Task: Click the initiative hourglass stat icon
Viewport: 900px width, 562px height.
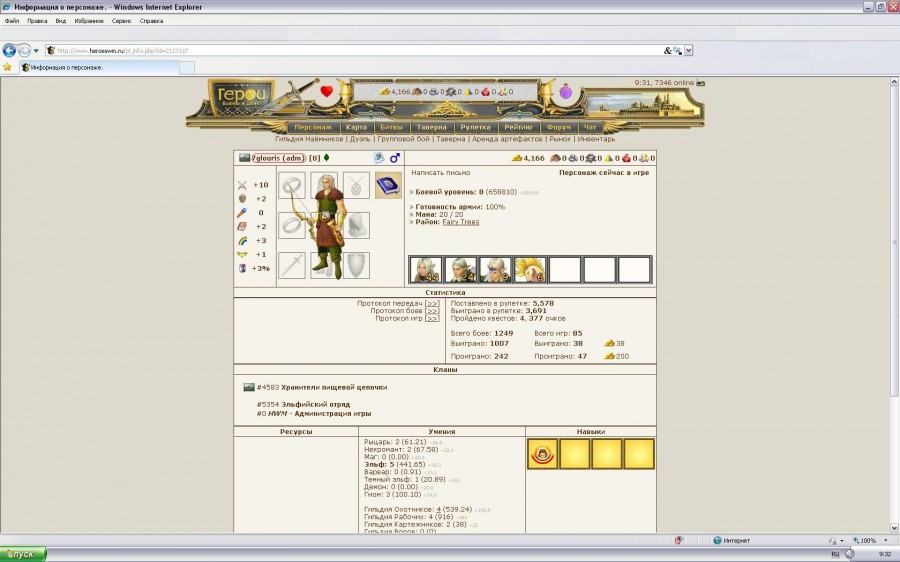Action: (x=242, y=268)
